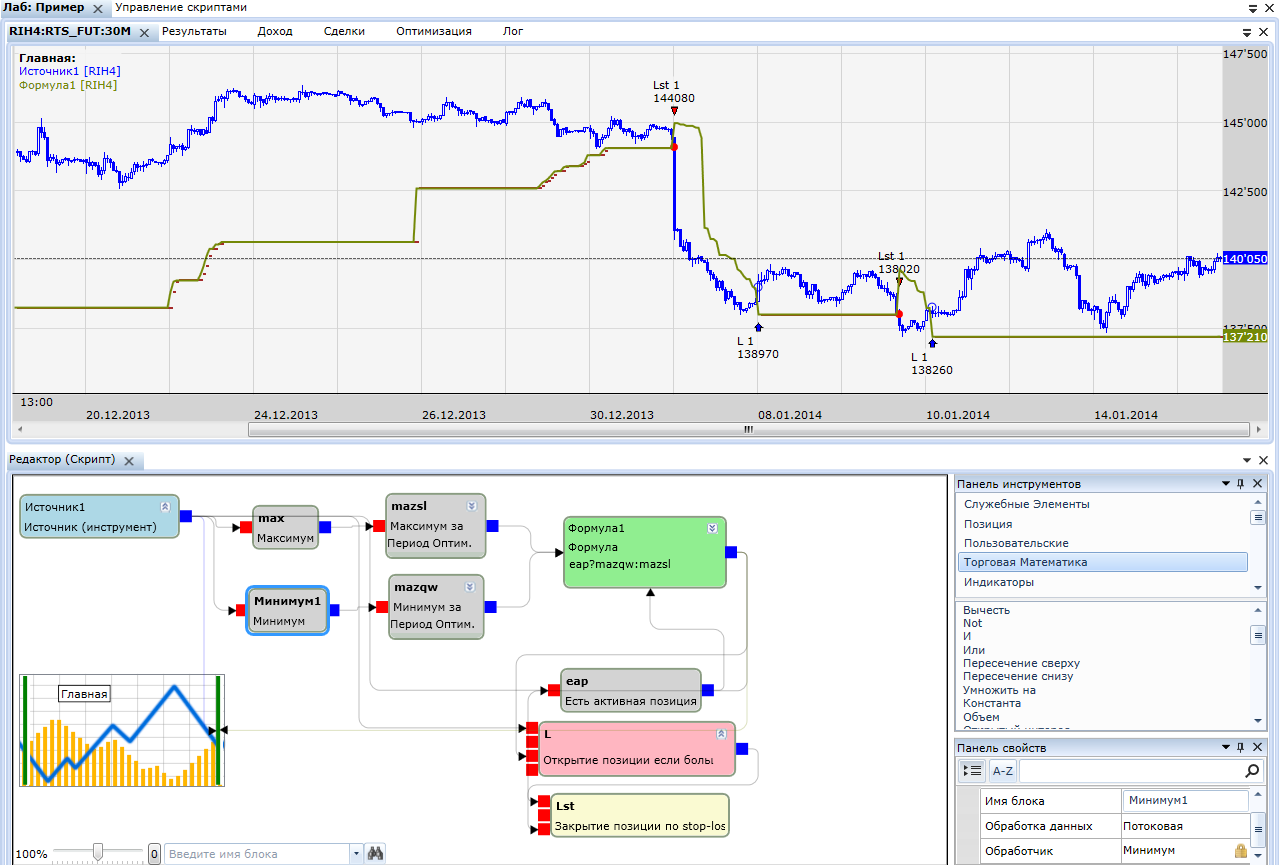Viewport: 1279px width, 865px height.
Task: Click the Имя блока value field
Action: (1186, 801)
